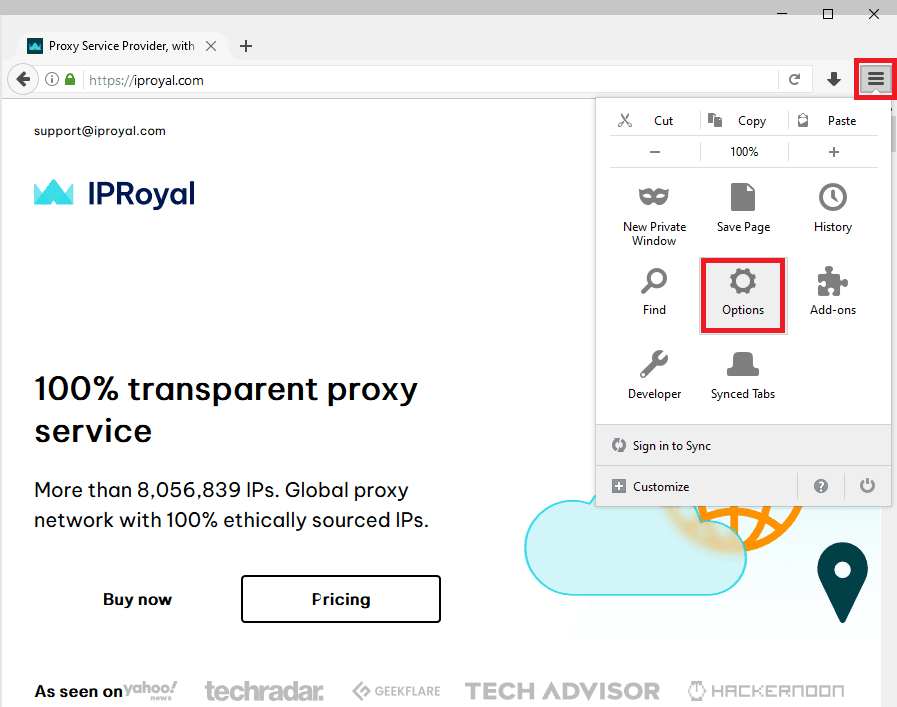
Task: Click the techradar logo
Action: (264, 691)
